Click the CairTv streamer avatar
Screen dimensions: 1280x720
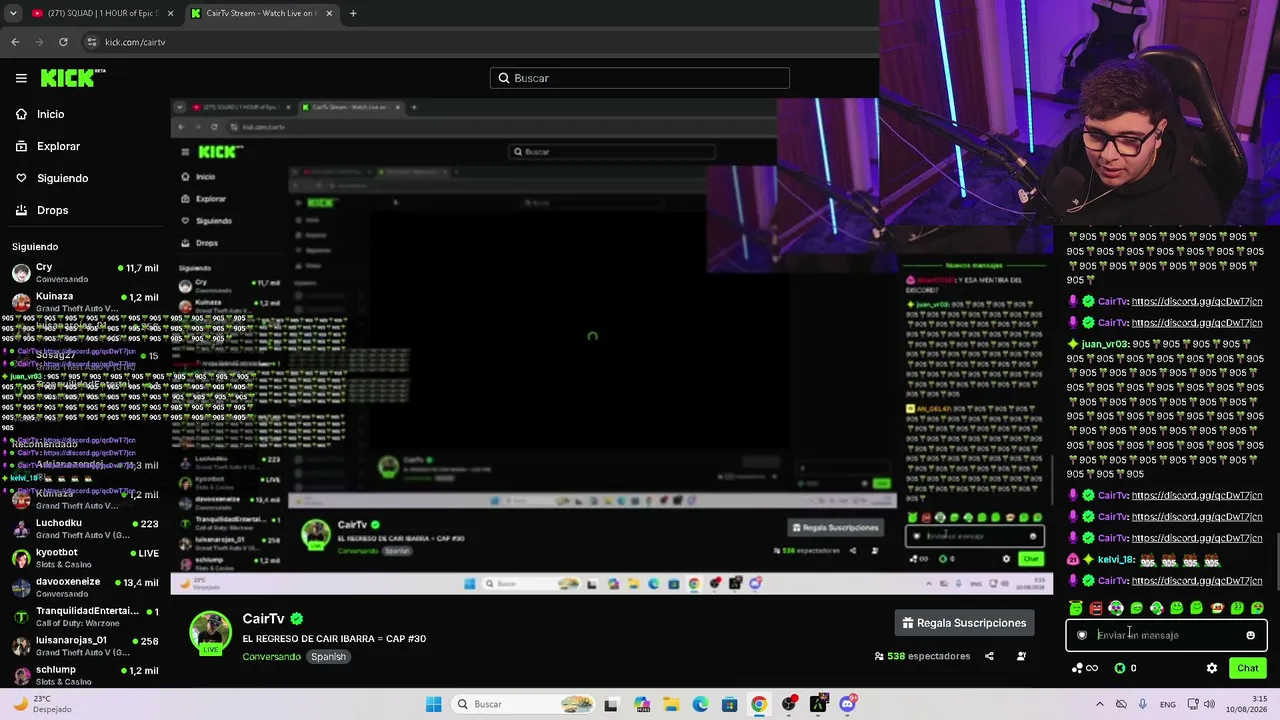tap(210, 634)
